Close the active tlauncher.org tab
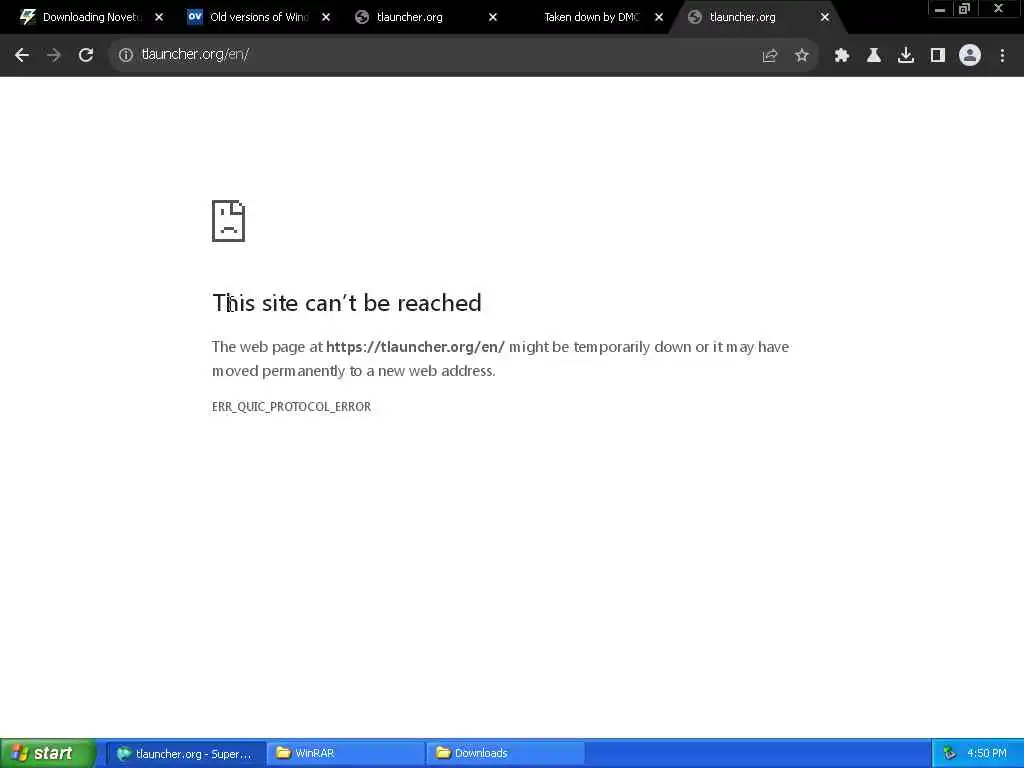 825,18
